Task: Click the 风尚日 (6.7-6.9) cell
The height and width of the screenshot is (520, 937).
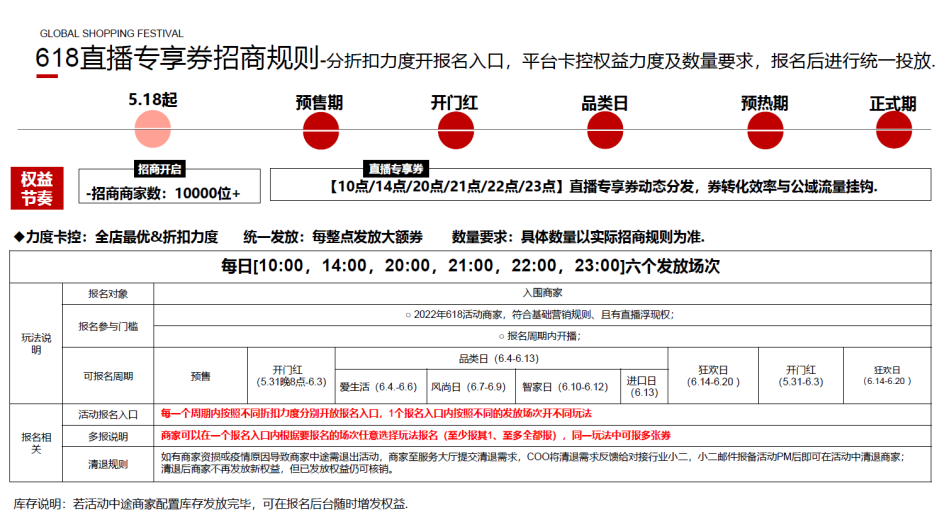Action: pyautogui.click(x=472, y=387)
